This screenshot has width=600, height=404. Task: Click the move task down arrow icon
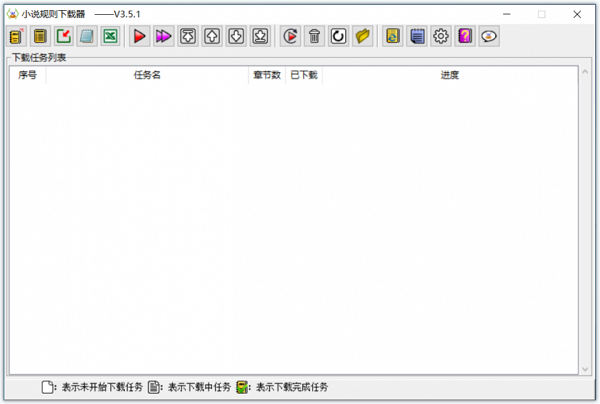click(235, 37)
